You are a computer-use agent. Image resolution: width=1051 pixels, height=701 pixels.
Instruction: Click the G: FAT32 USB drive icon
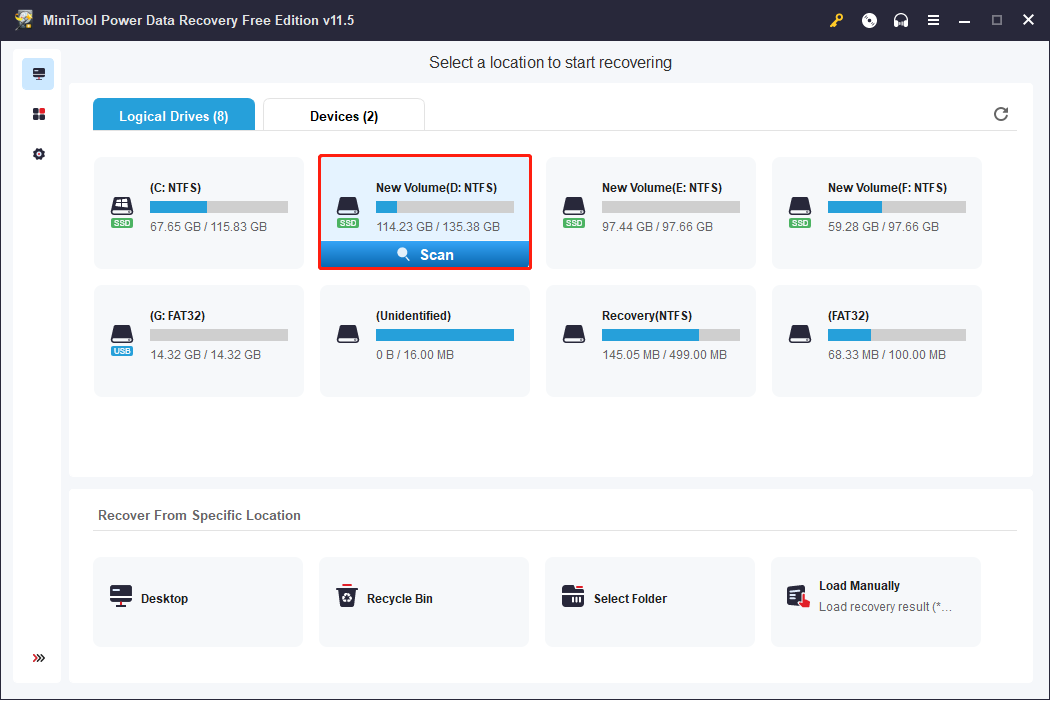point(122,340)
